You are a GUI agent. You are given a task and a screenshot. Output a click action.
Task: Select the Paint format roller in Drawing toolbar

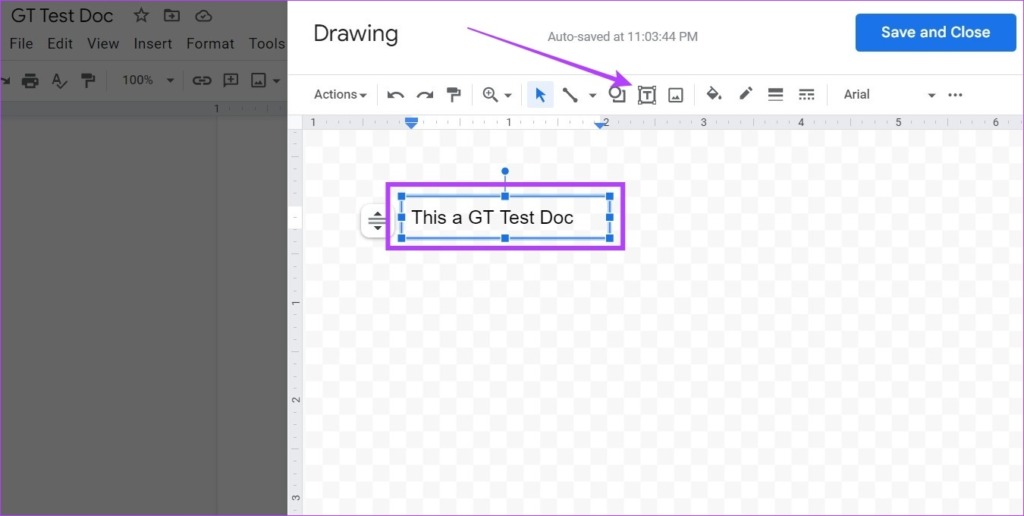coord(453,95)
